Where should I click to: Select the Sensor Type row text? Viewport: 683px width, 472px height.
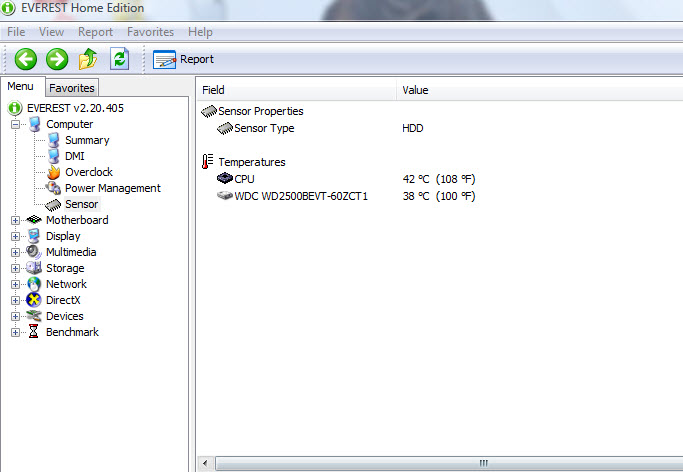(264, 128)
